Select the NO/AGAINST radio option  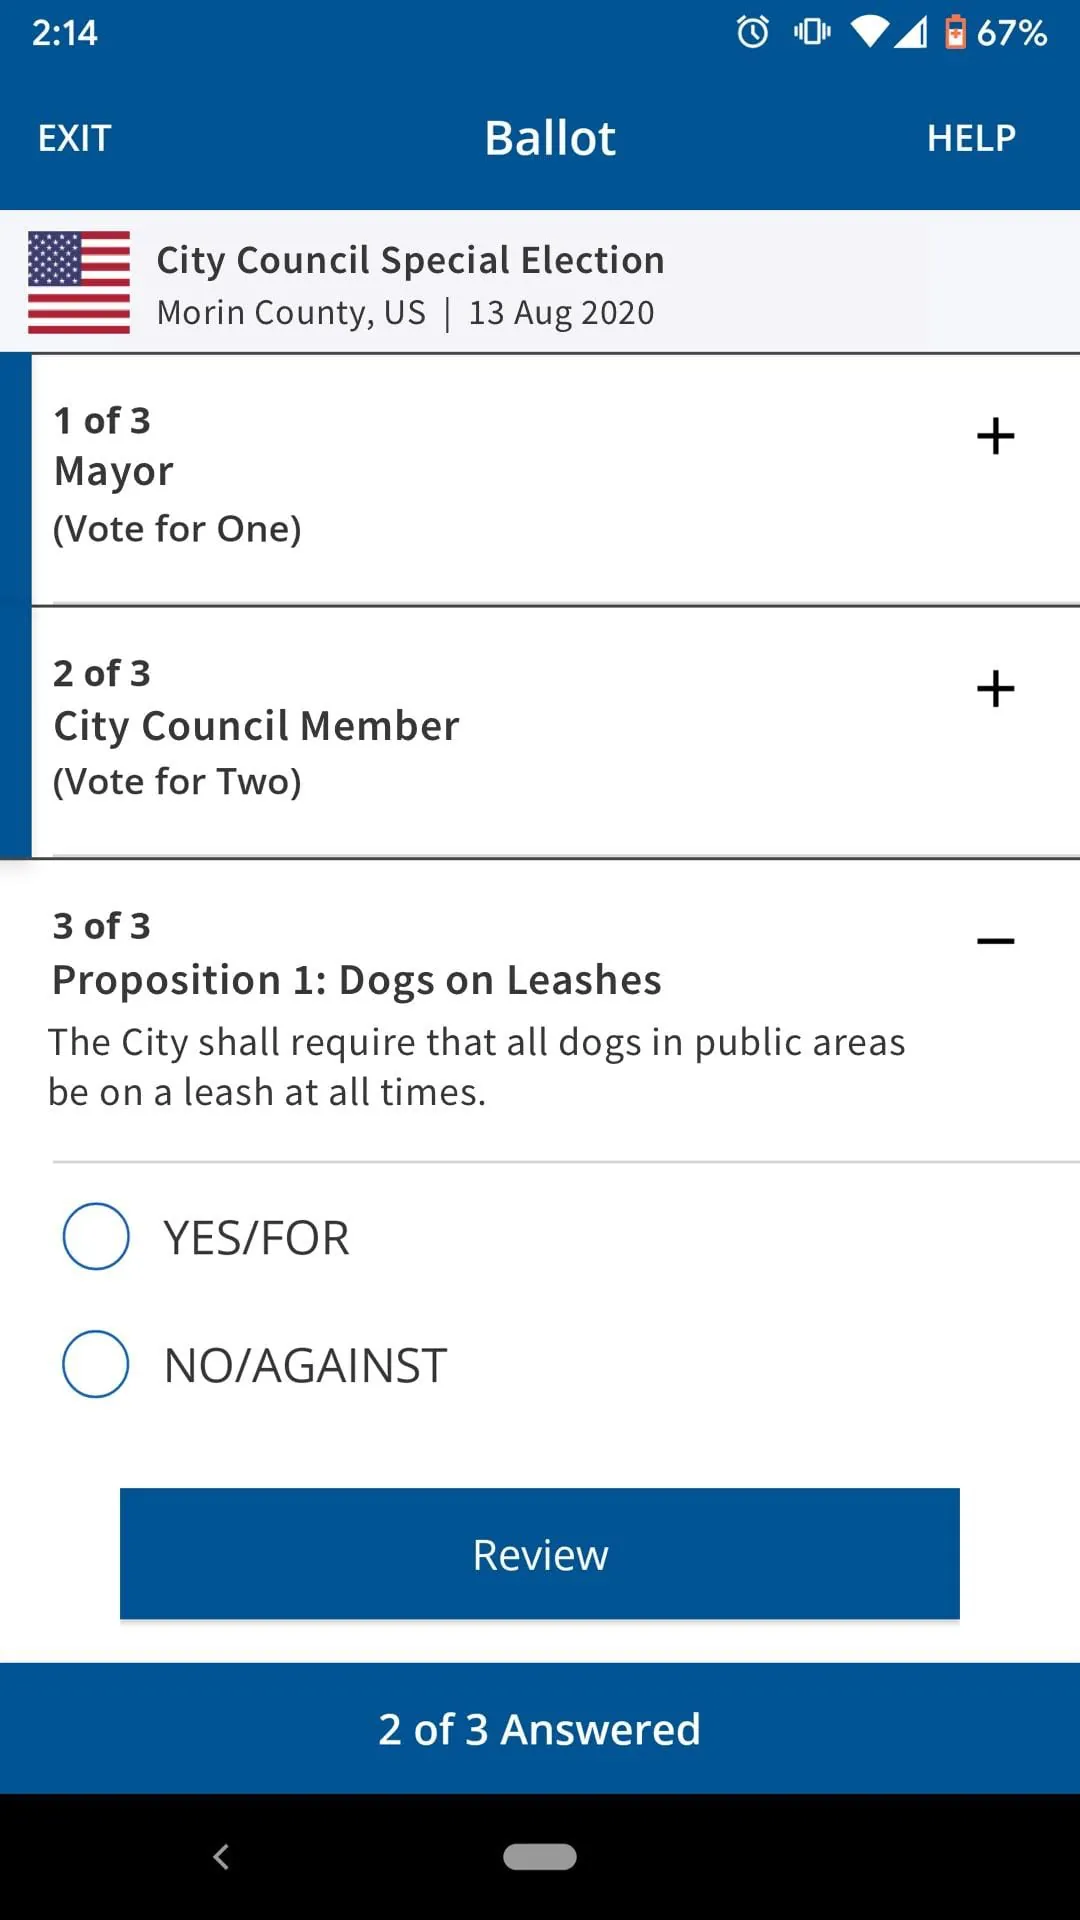pos(96,1364)
